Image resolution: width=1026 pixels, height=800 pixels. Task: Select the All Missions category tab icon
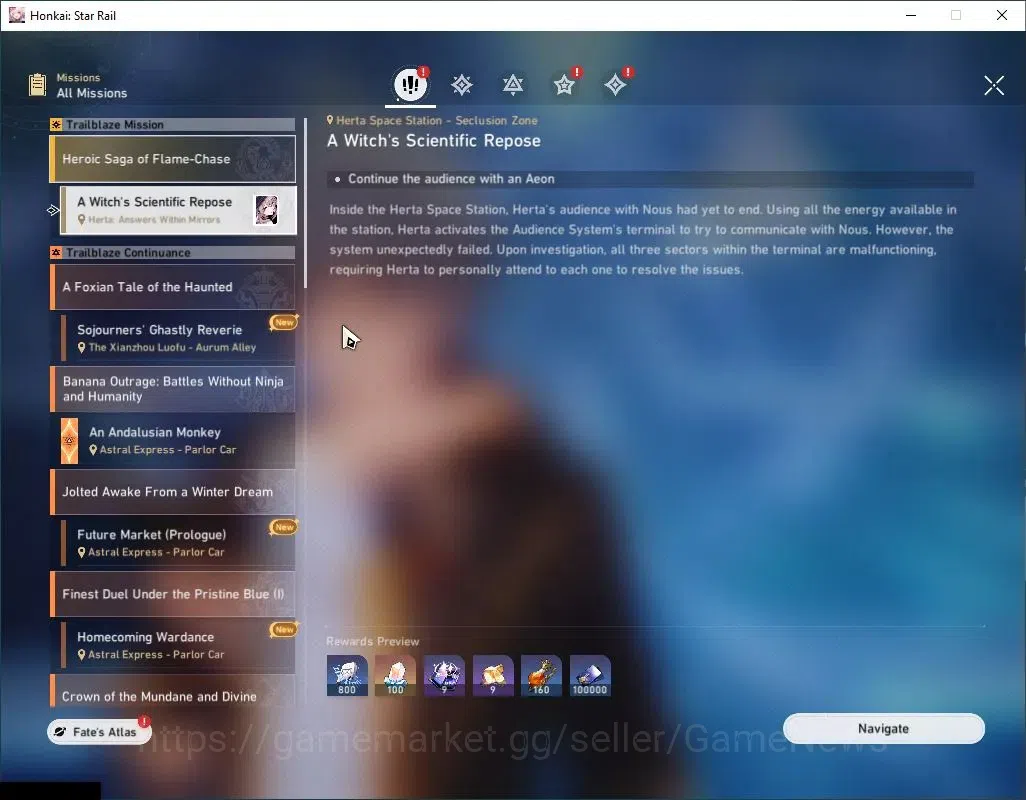tap(410, 84)
